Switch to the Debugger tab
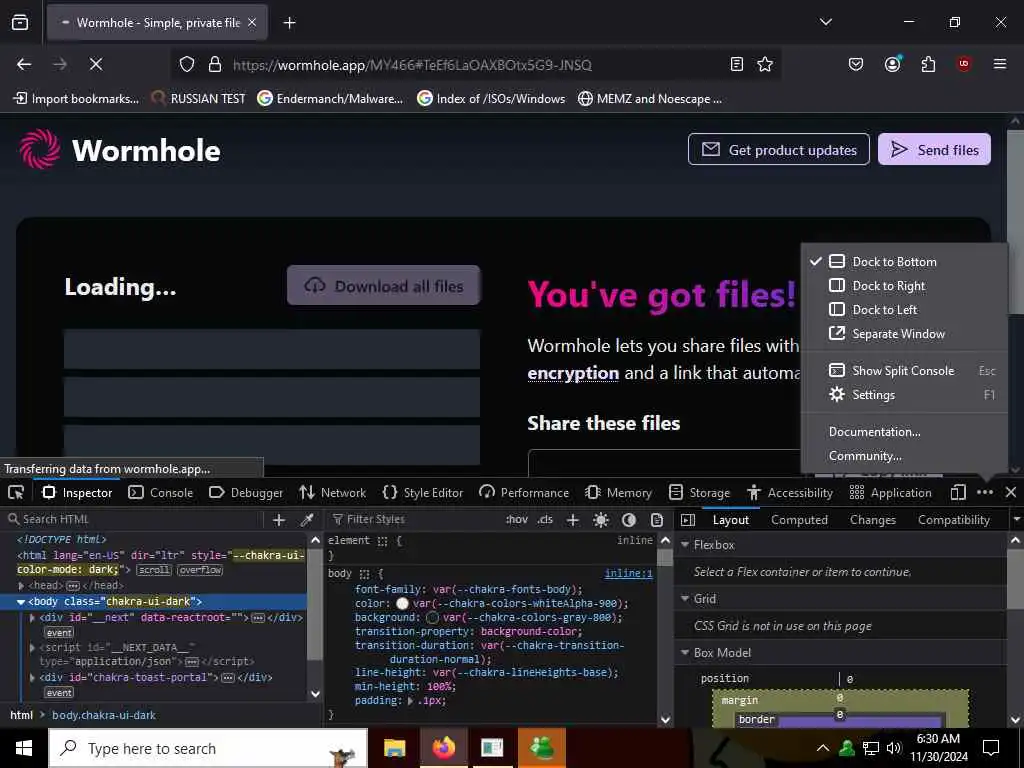The image size is (1024, 768). [x=246, y=492]
